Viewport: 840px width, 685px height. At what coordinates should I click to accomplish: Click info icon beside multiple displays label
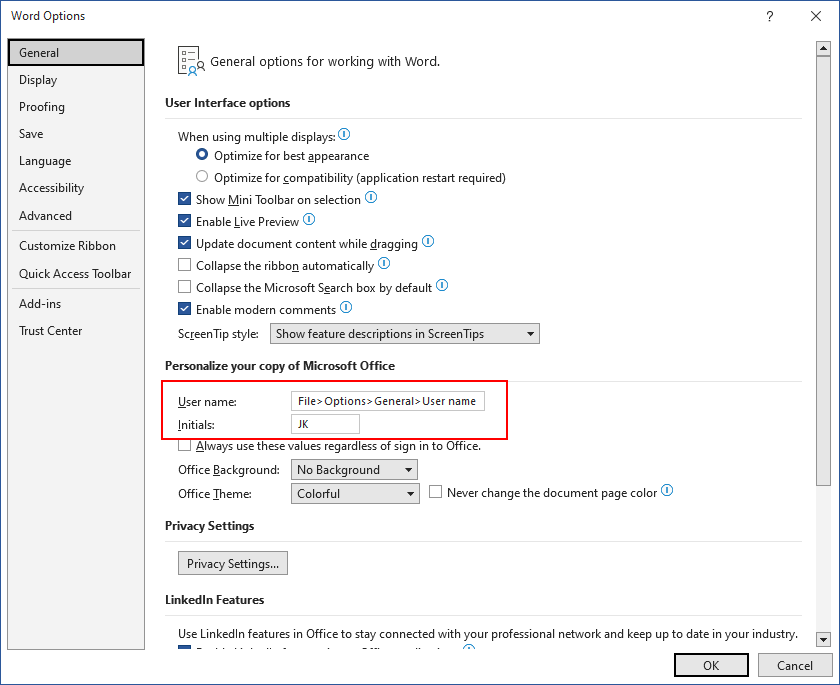tap(344, 134)
